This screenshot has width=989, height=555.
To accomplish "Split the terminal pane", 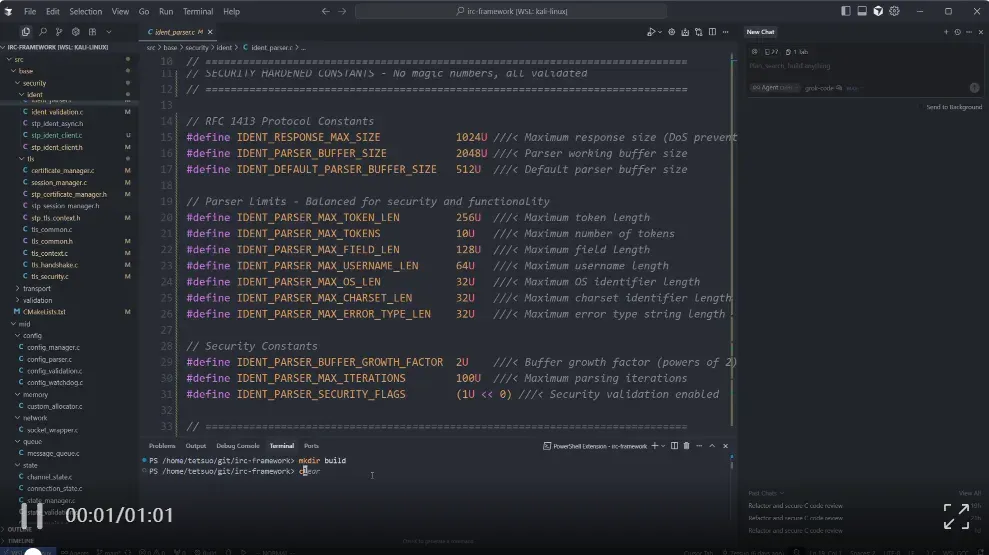I will [674, 446].
